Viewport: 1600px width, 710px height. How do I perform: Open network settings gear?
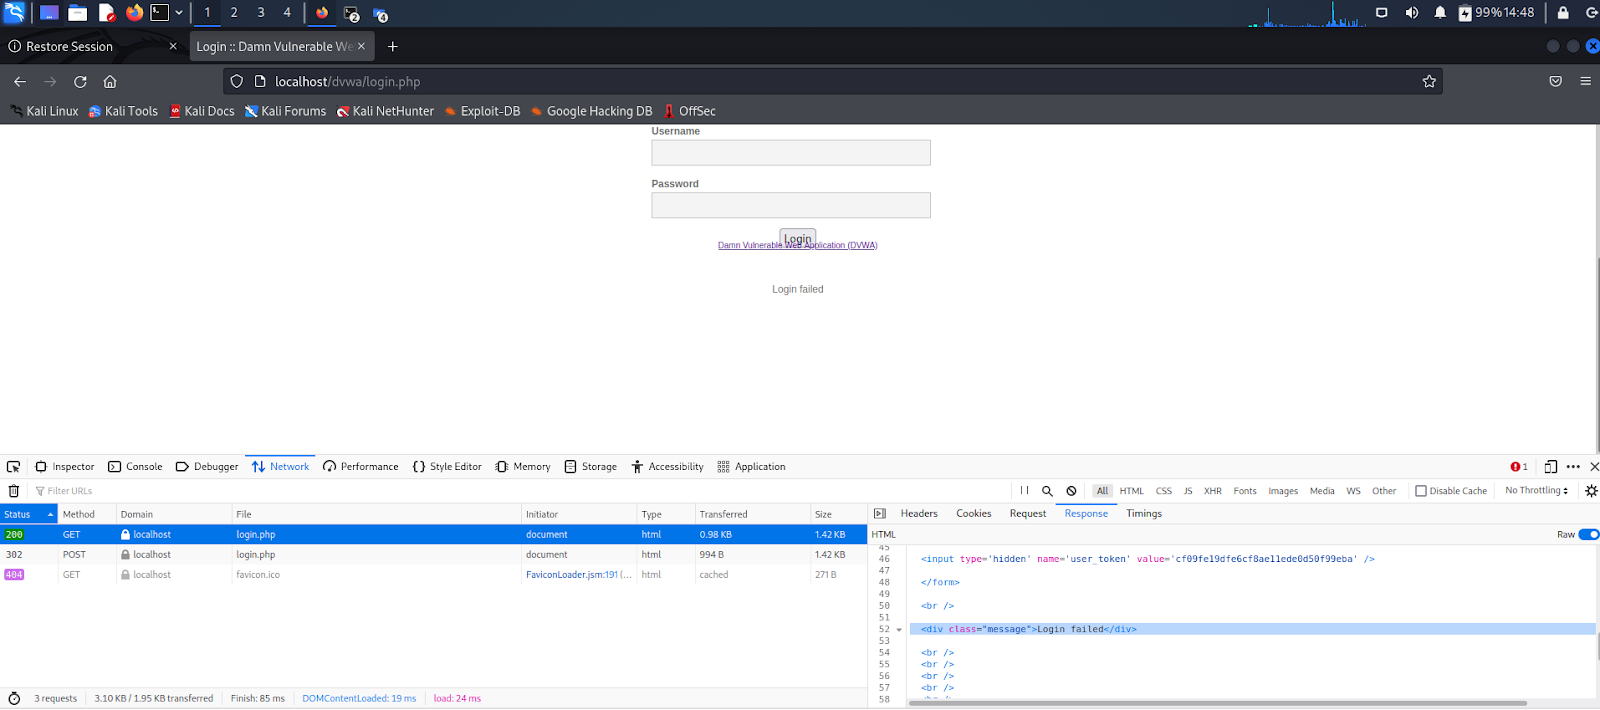(x=1591, y=491)
